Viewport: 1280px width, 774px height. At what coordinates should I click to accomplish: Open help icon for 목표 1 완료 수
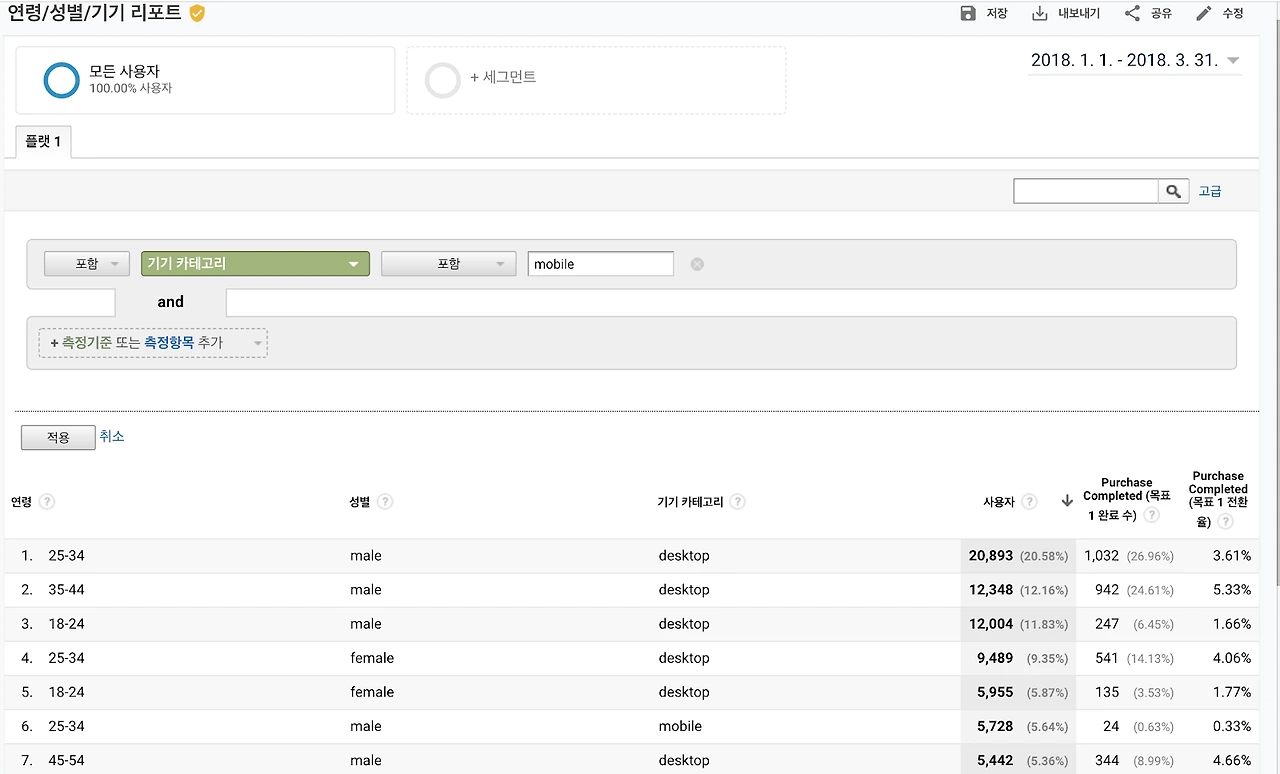pyautogui.click(x=1151, y=516)
